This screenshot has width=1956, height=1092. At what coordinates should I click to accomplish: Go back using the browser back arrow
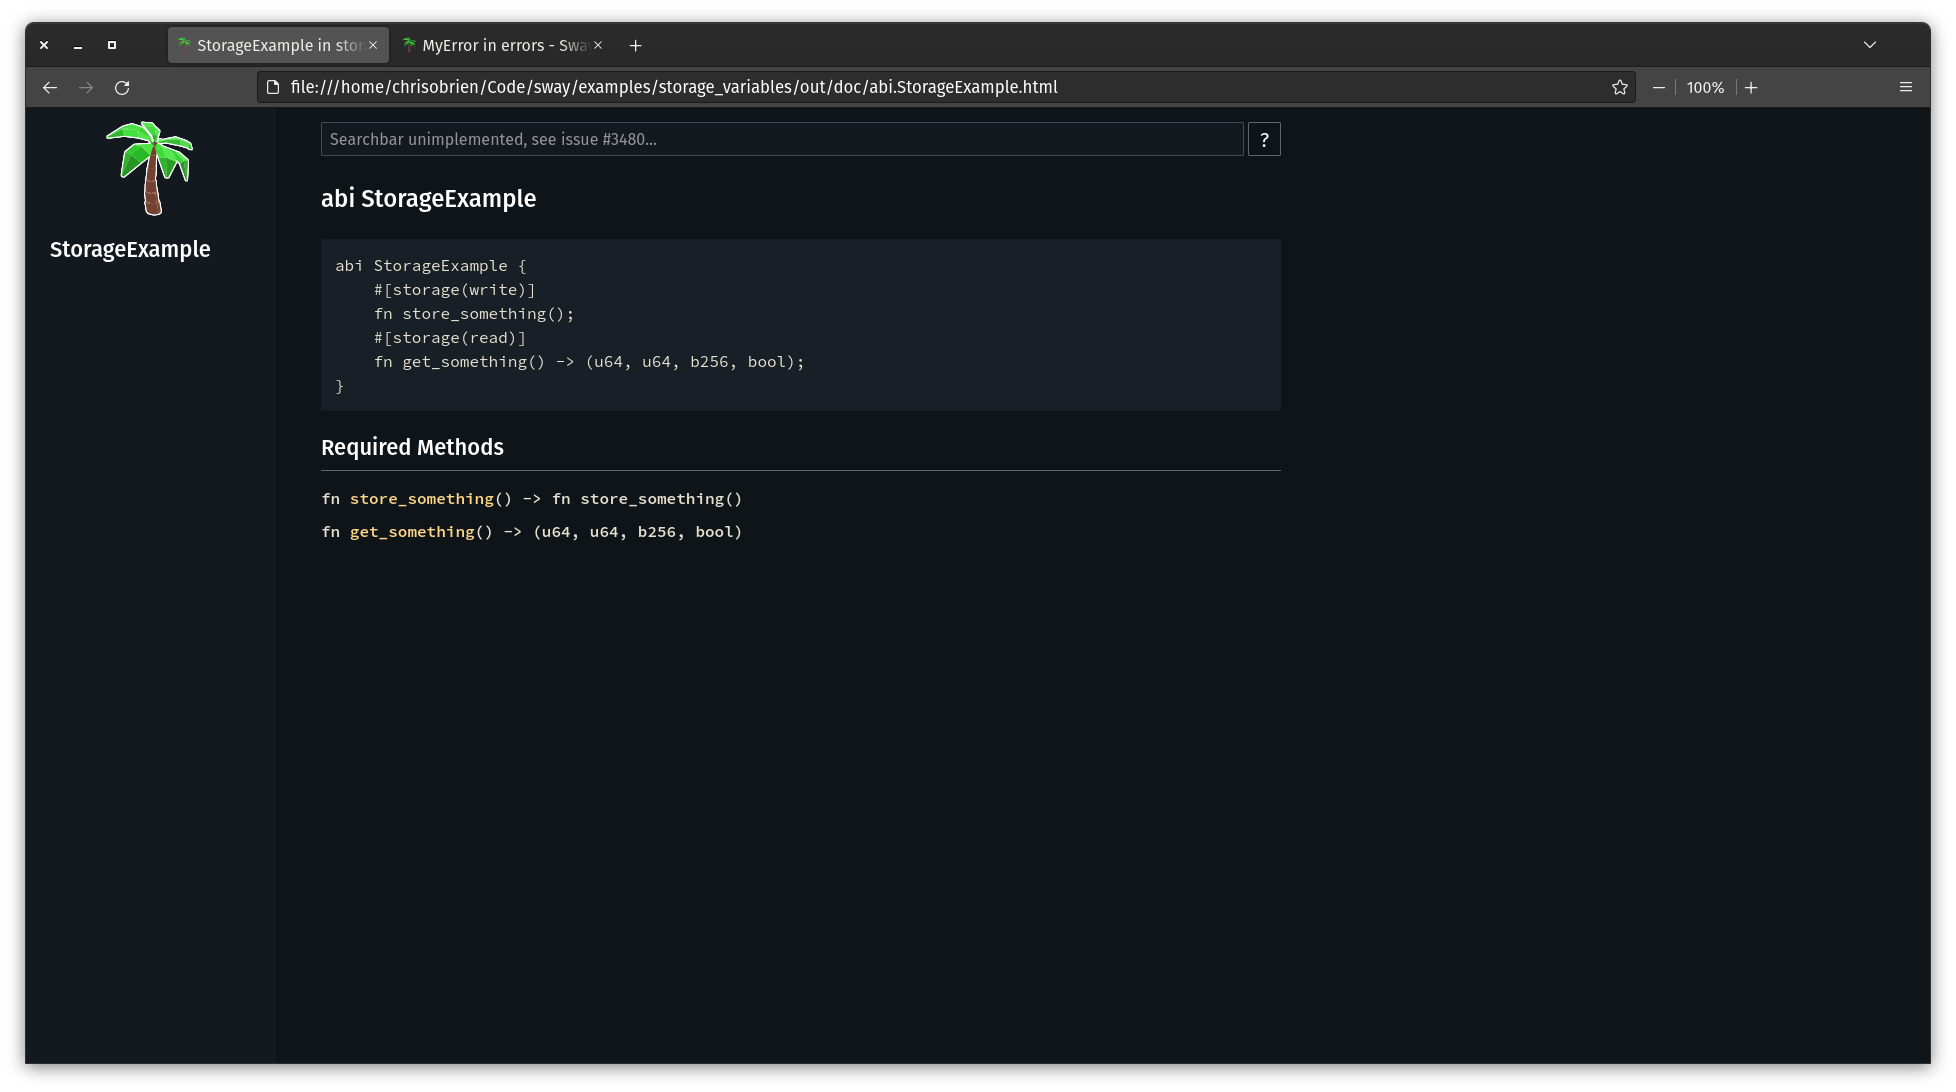[50, 88]
